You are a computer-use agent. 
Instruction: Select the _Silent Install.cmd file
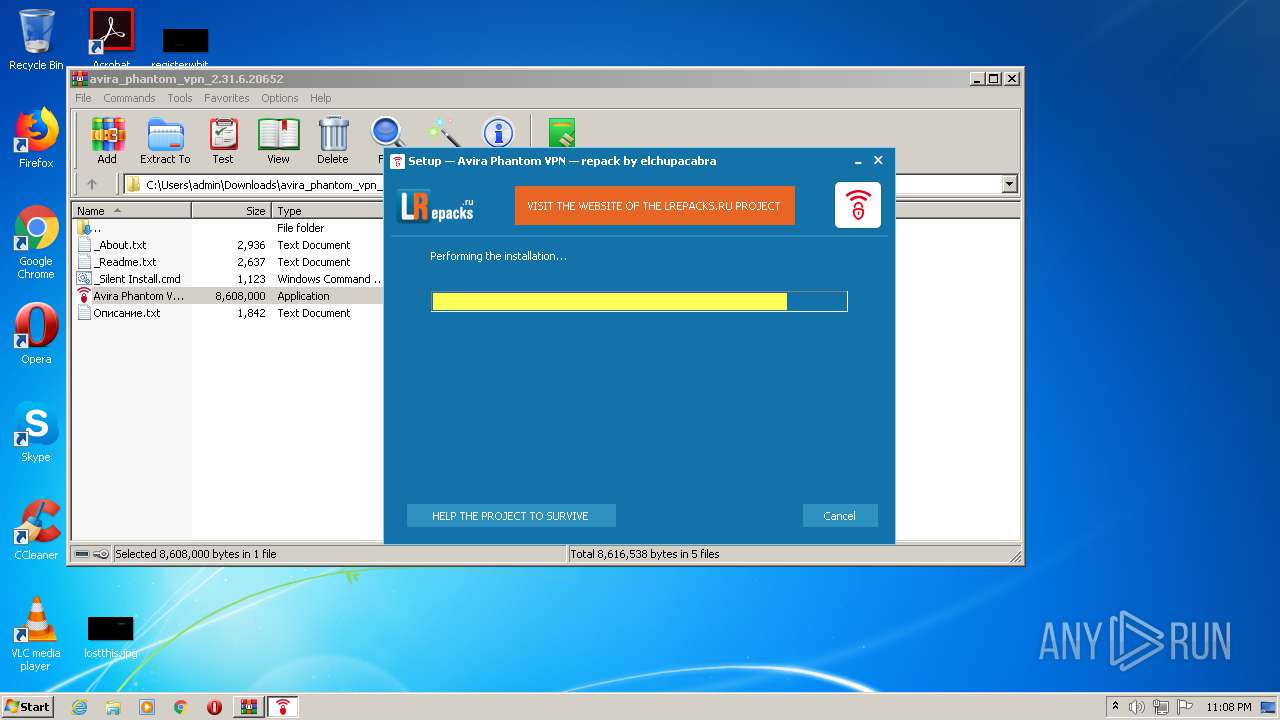point(228,279)
